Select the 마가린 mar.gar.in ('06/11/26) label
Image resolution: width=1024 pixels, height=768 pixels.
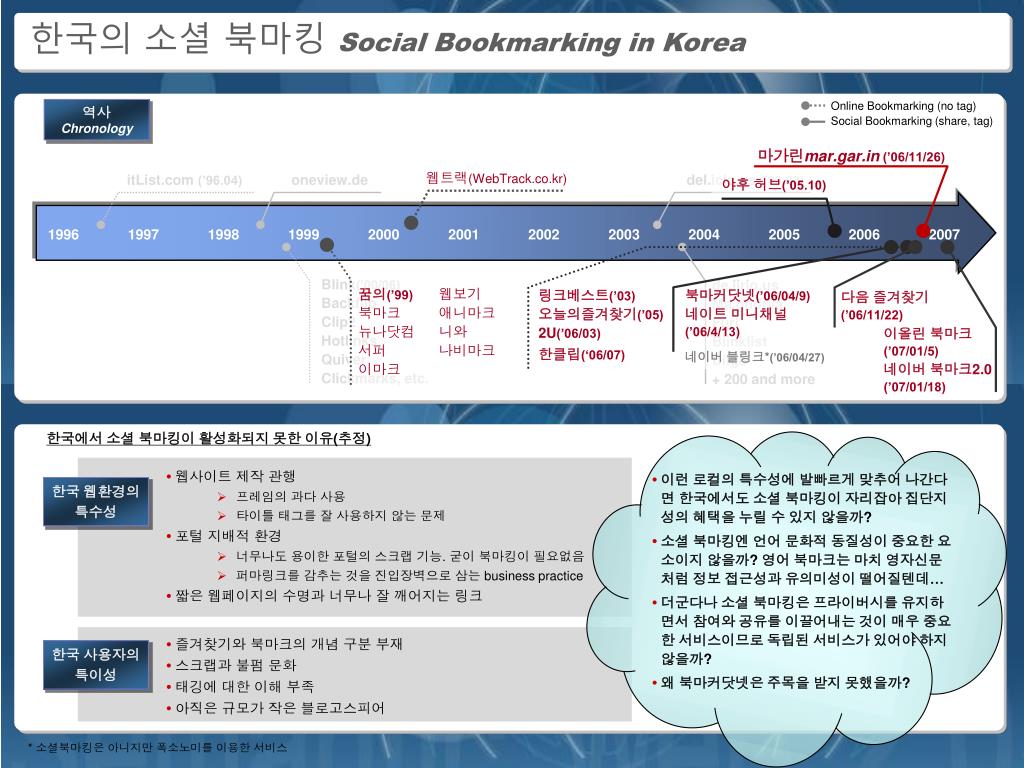tap(851, 156)
